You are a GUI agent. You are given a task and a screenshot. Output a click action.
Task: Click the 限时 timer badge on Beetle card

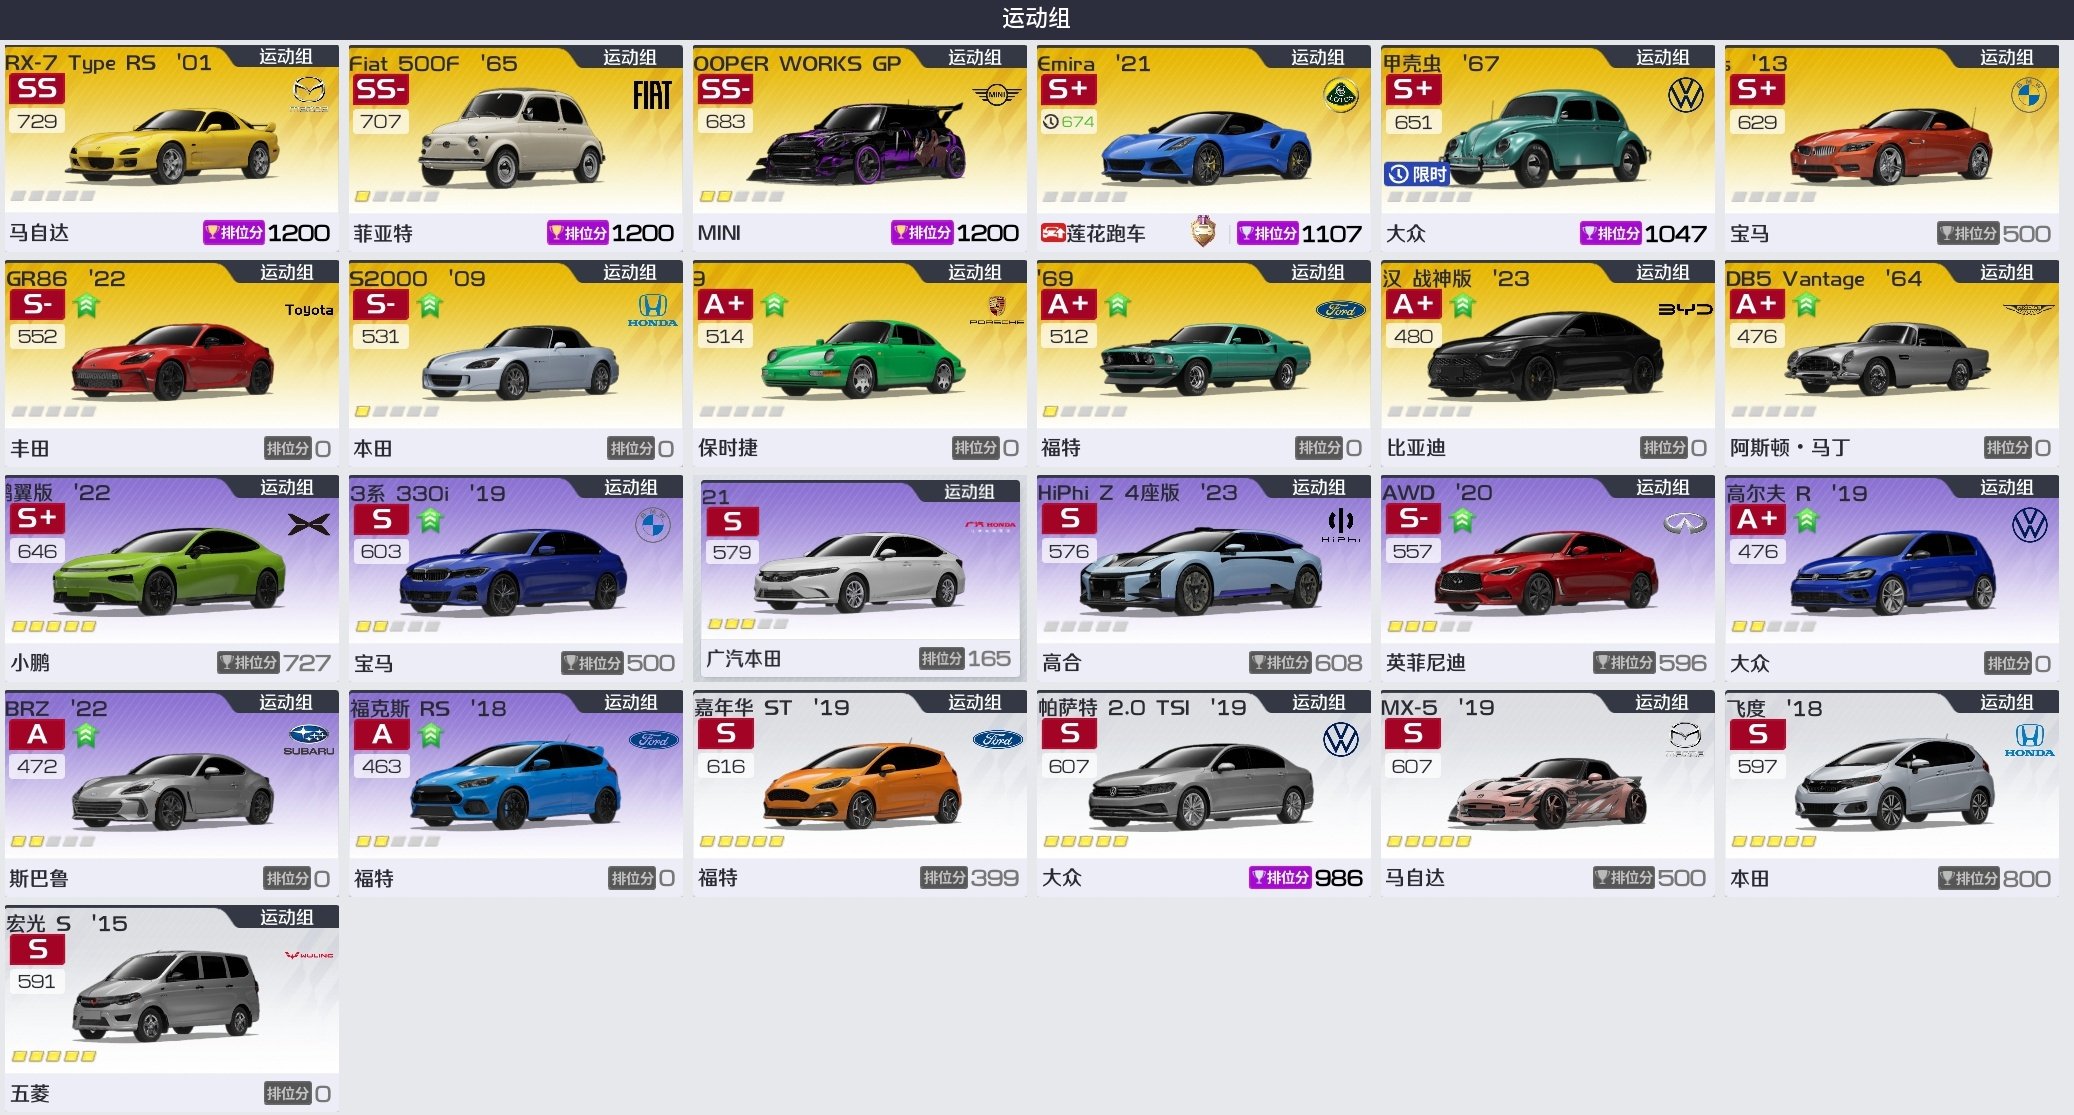point(1417,174)
